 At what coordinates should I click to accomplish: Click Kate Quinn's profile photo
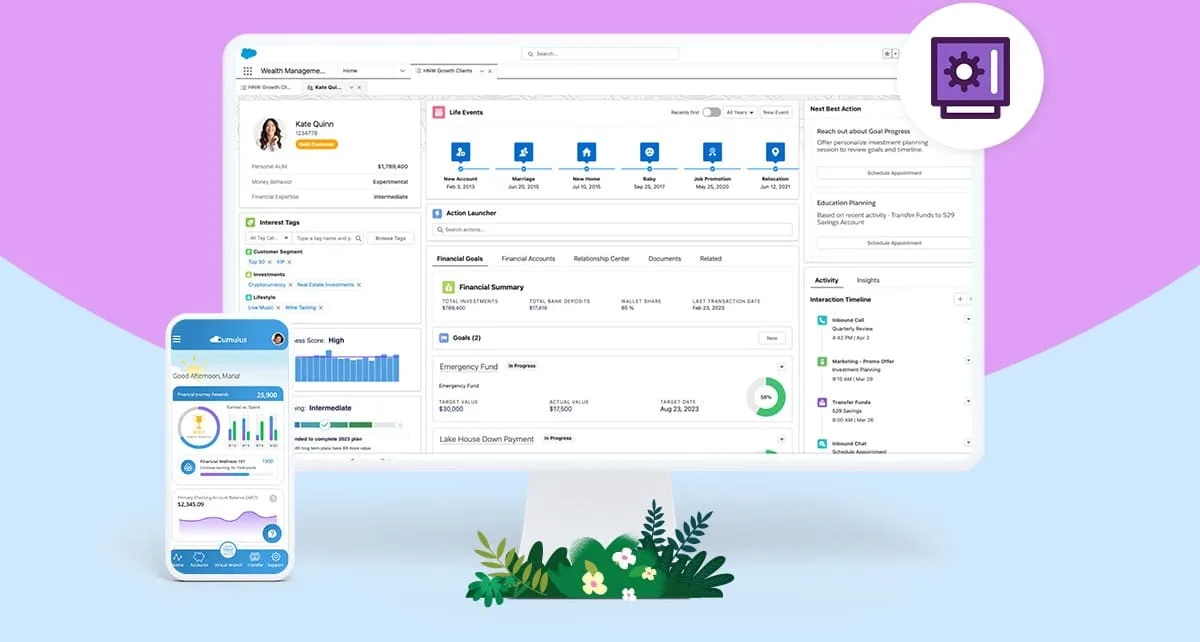pos(270,133)
